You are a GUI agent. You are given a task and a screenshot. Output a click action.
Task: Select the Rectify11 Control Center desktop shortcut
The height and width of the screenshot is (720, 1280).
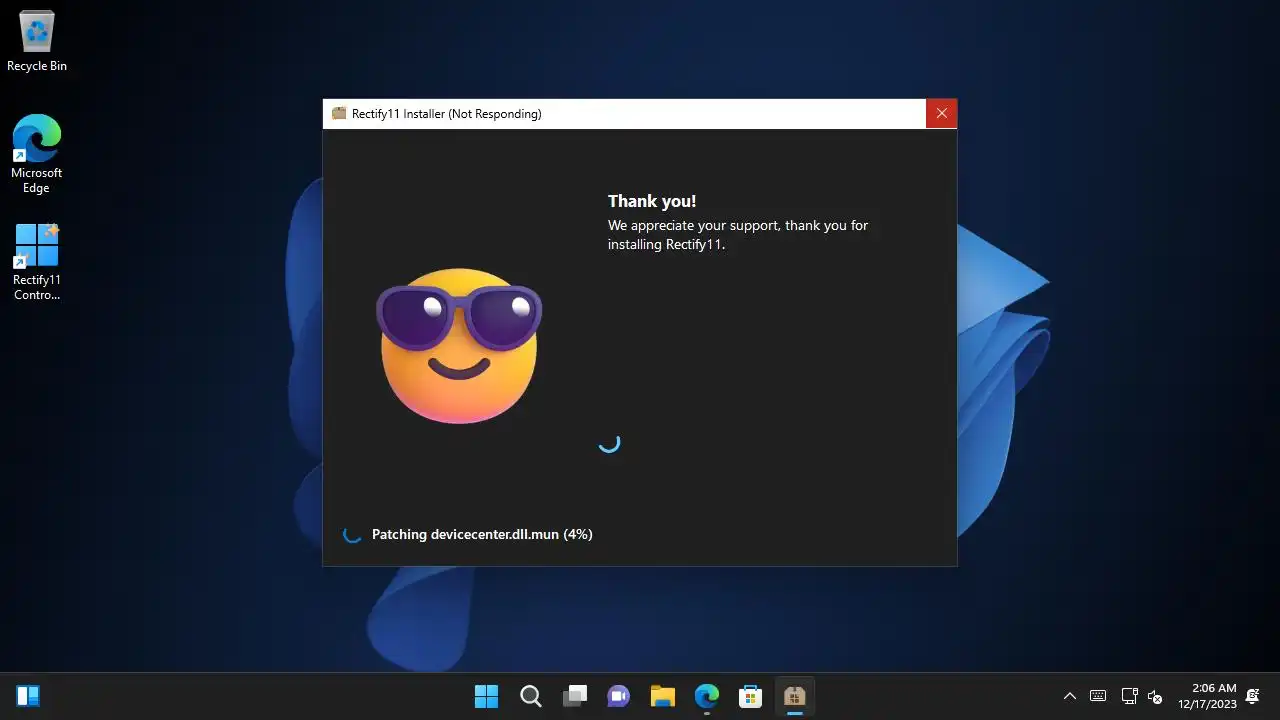pos(37,261)
